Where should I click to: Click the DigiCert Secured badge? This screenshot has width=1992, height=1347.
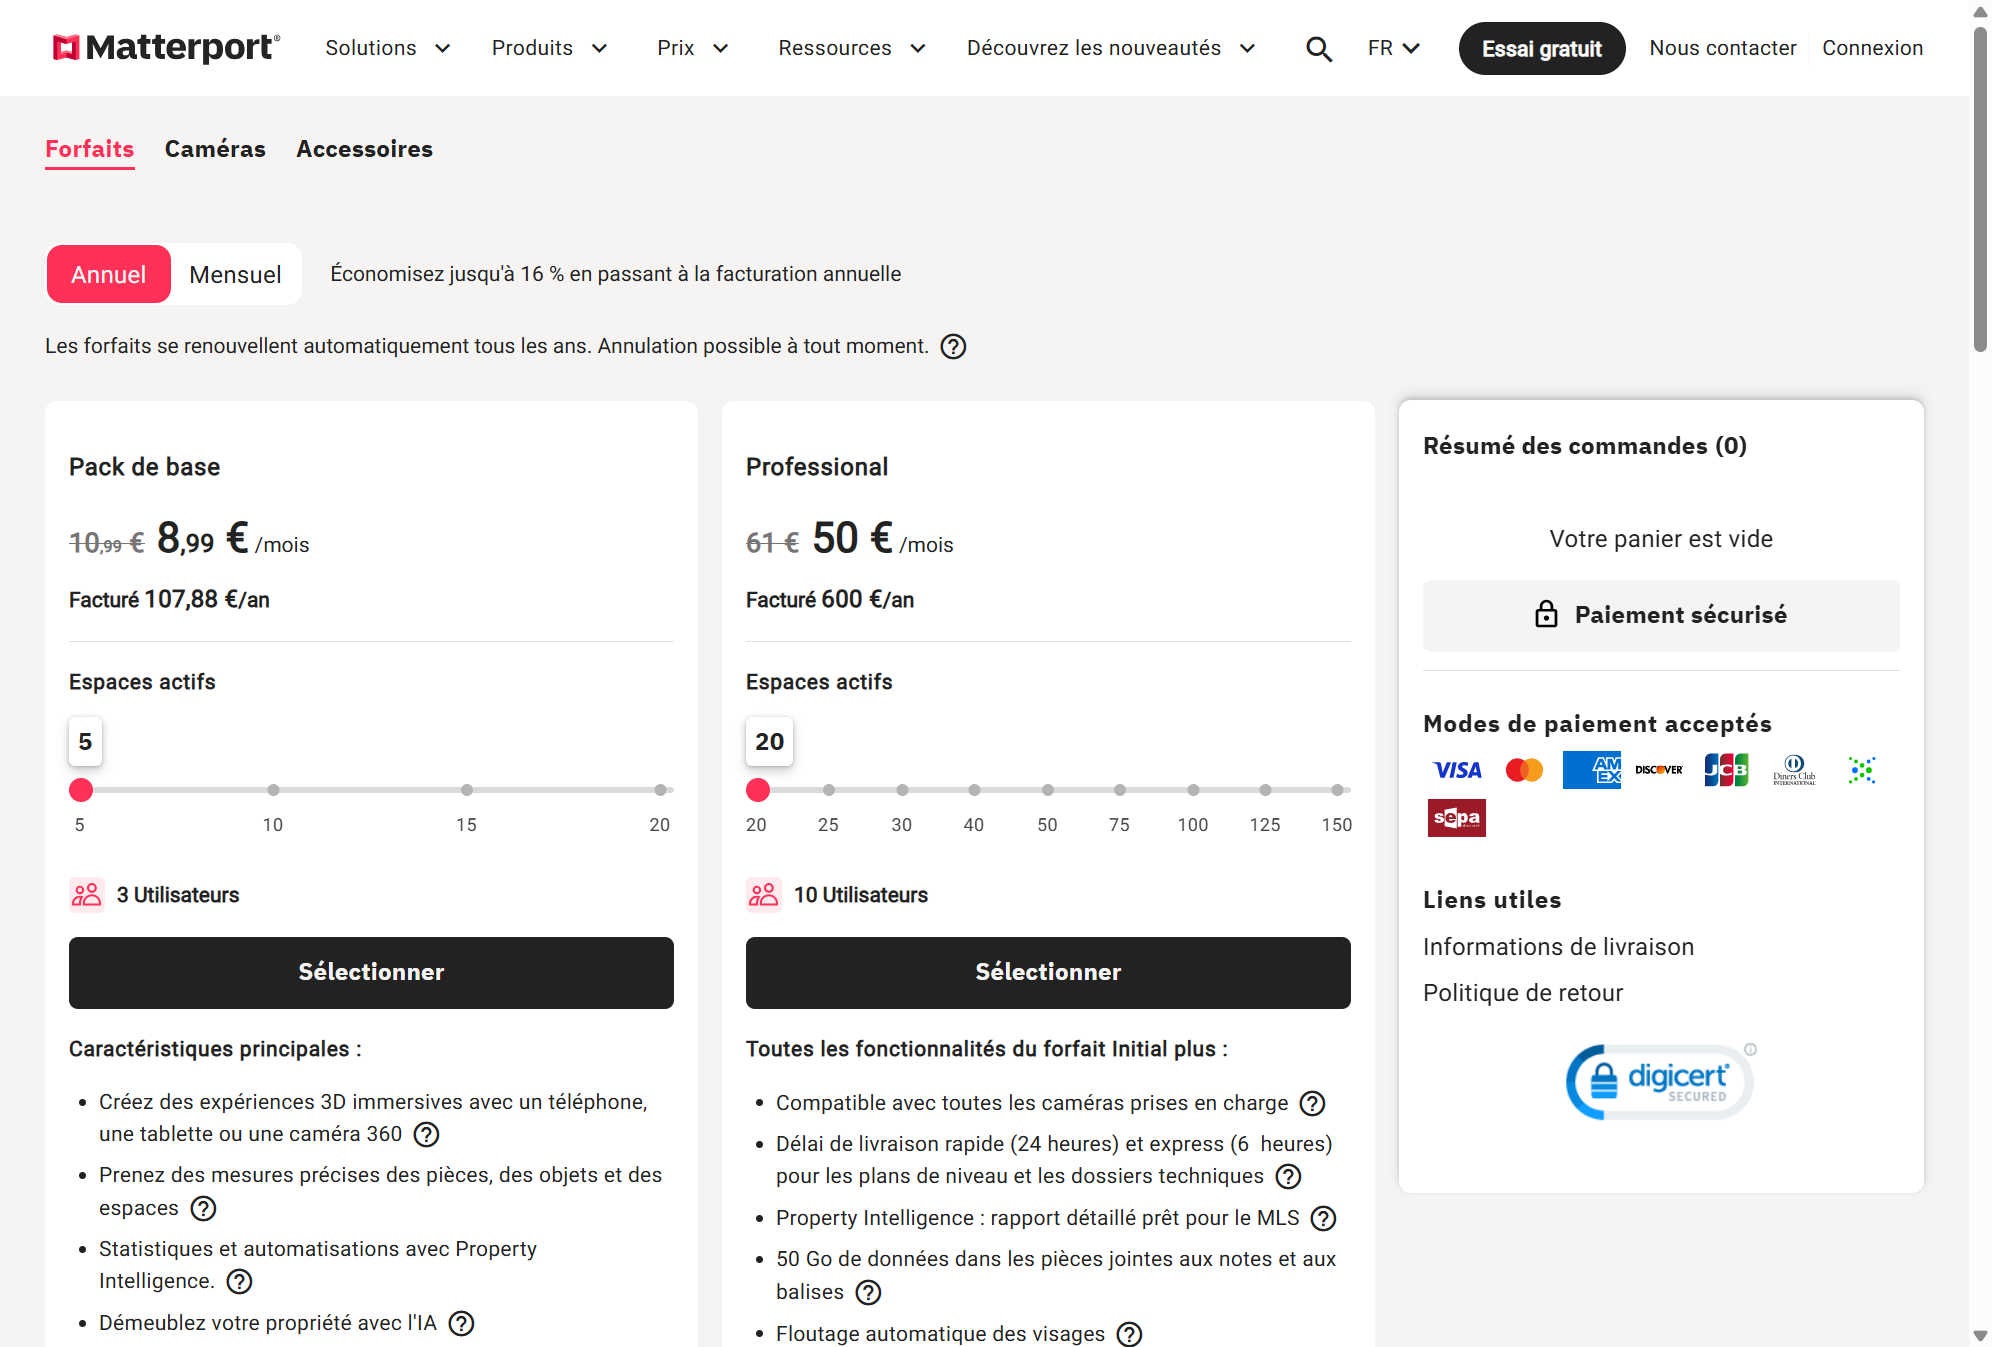pos(1660,1081)
